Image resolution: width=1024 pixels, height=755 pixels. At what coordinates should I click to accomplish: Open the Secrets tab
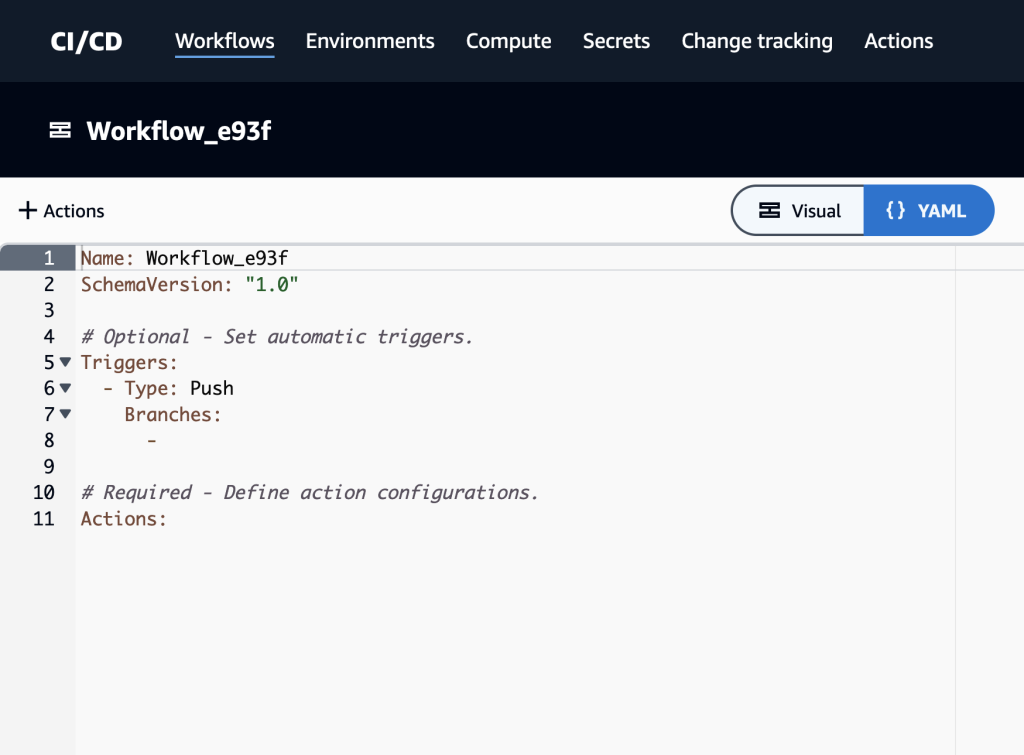(x=616, y=41)
